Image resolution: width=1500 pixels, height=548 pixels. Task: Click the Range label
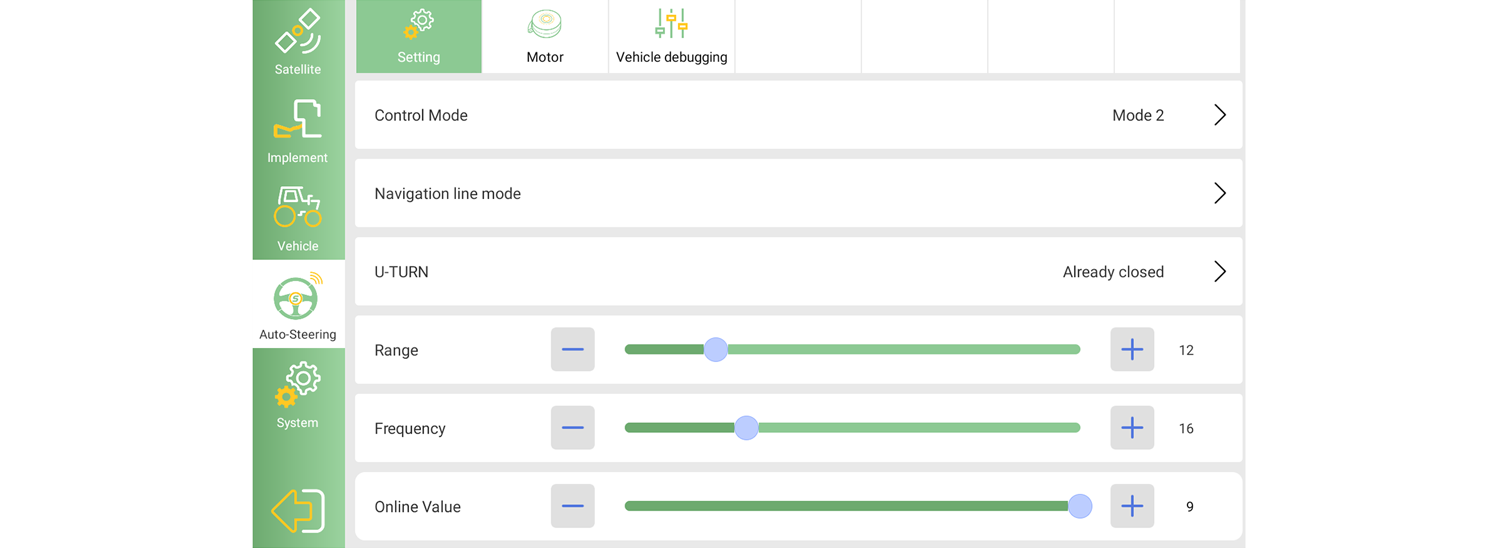[396, 351]
